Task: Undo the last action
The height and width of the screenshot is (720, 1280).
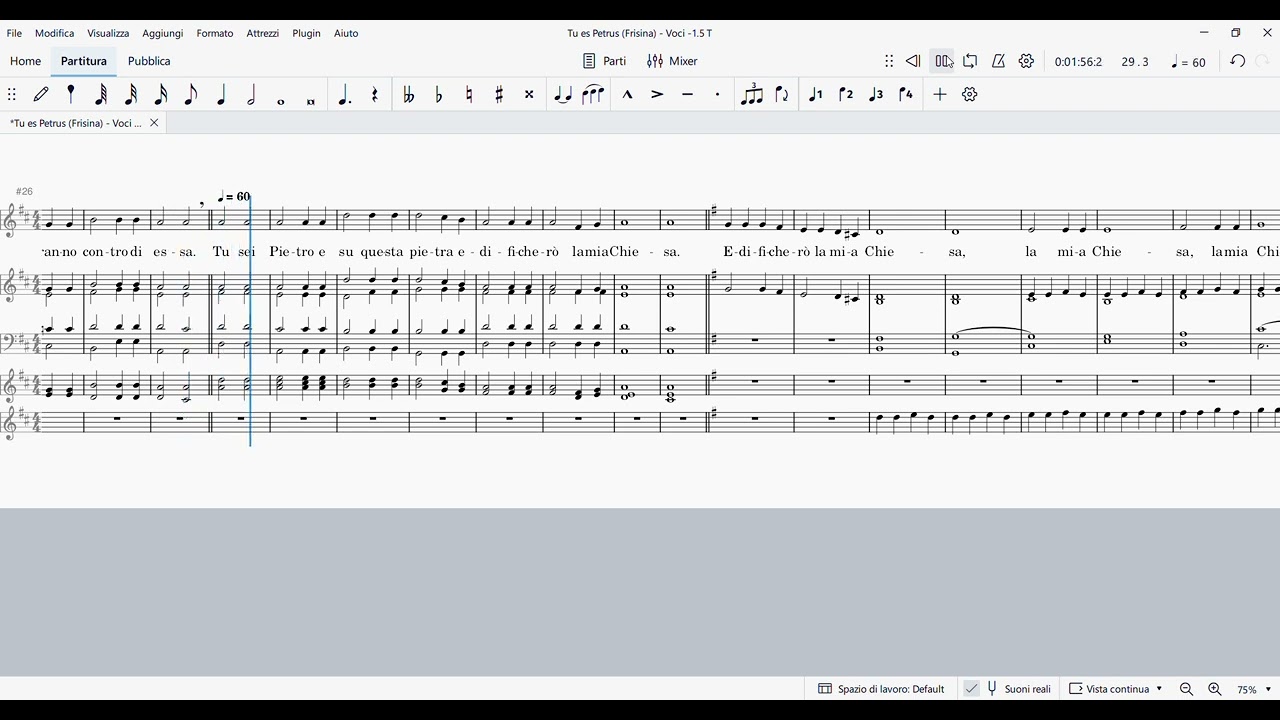Action: [1238, 61]
